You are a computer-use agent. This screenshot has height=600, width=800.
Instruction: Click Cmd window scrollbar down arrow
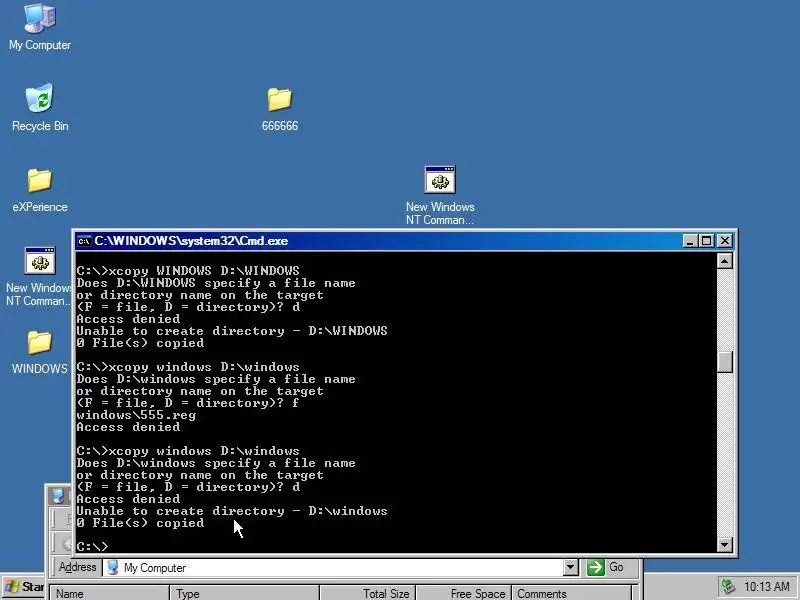tap(724, 544)
